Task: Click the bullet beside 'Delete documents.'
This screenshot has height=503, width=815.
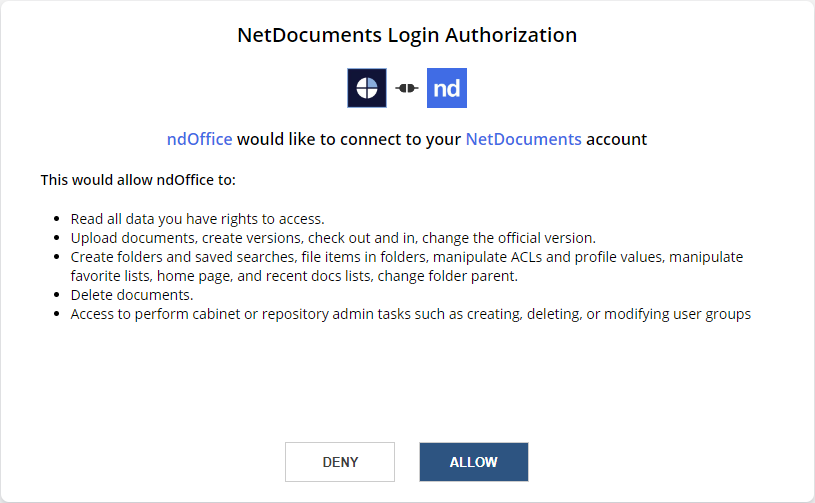Action: tap(57, 295)
